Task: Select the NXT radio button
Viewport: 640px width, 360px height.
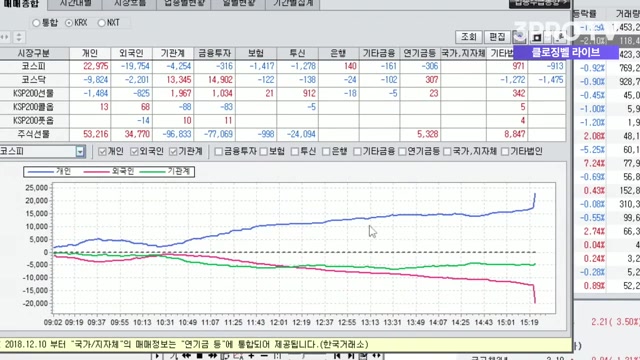Action: click(101, 23)
